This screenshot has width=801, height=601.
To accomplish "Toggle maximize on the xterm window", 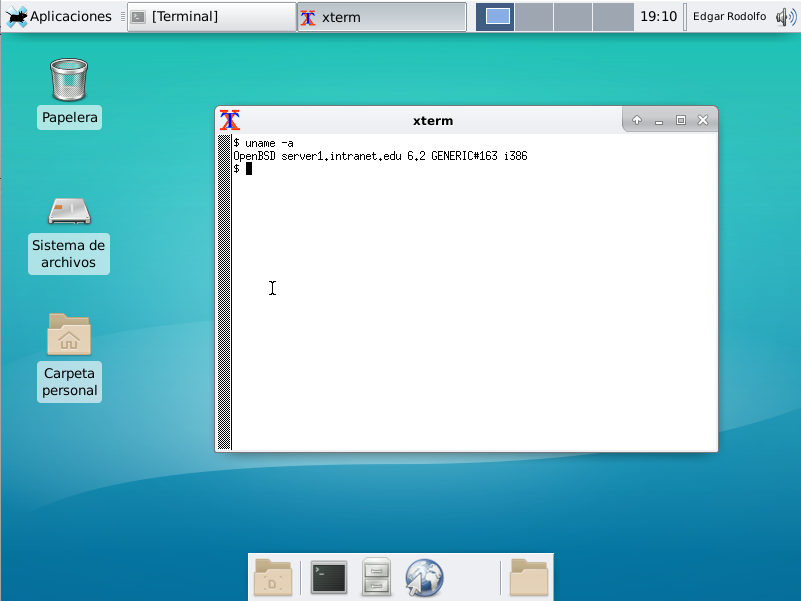I will 681,119.
